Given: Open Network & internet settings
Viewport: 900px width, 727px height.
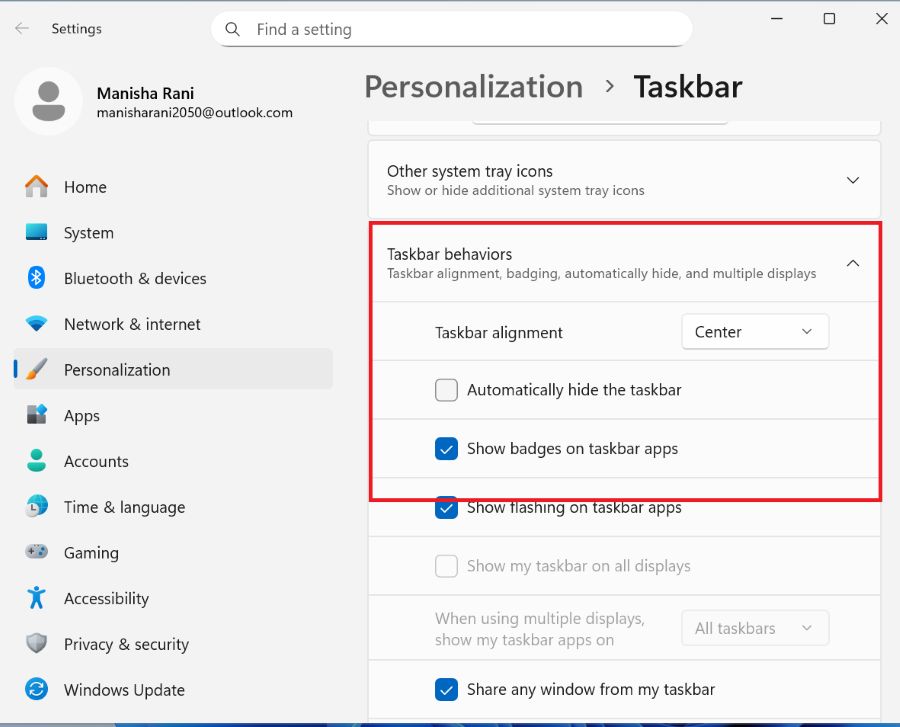Looking at the screenshot, I should click(x=133, y=324).
